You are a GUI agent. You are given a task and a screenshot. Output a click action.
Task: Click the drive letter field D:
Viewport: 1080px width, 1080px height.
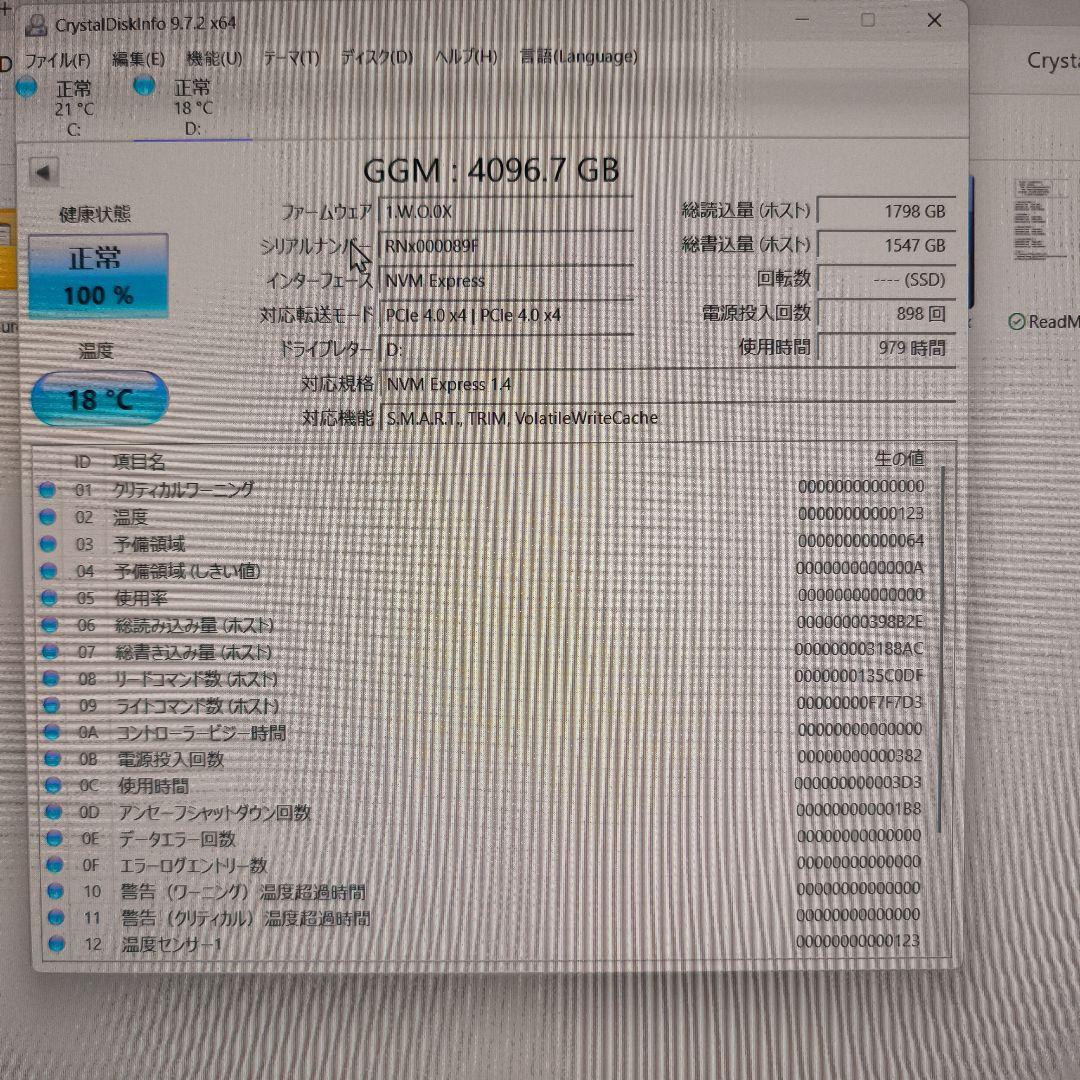[506, 350]
